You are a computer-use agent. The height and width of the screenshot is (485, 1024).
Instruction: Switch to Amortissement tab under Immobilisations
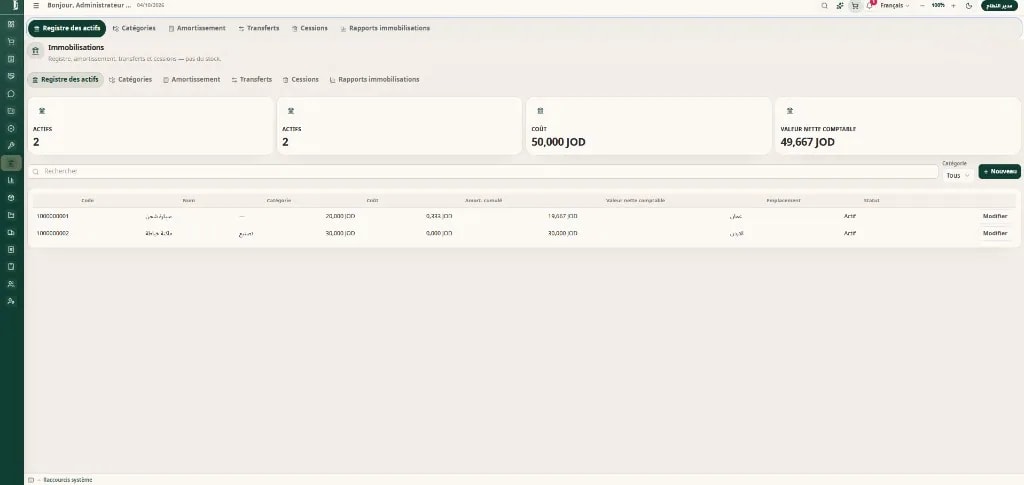(191, 80)
